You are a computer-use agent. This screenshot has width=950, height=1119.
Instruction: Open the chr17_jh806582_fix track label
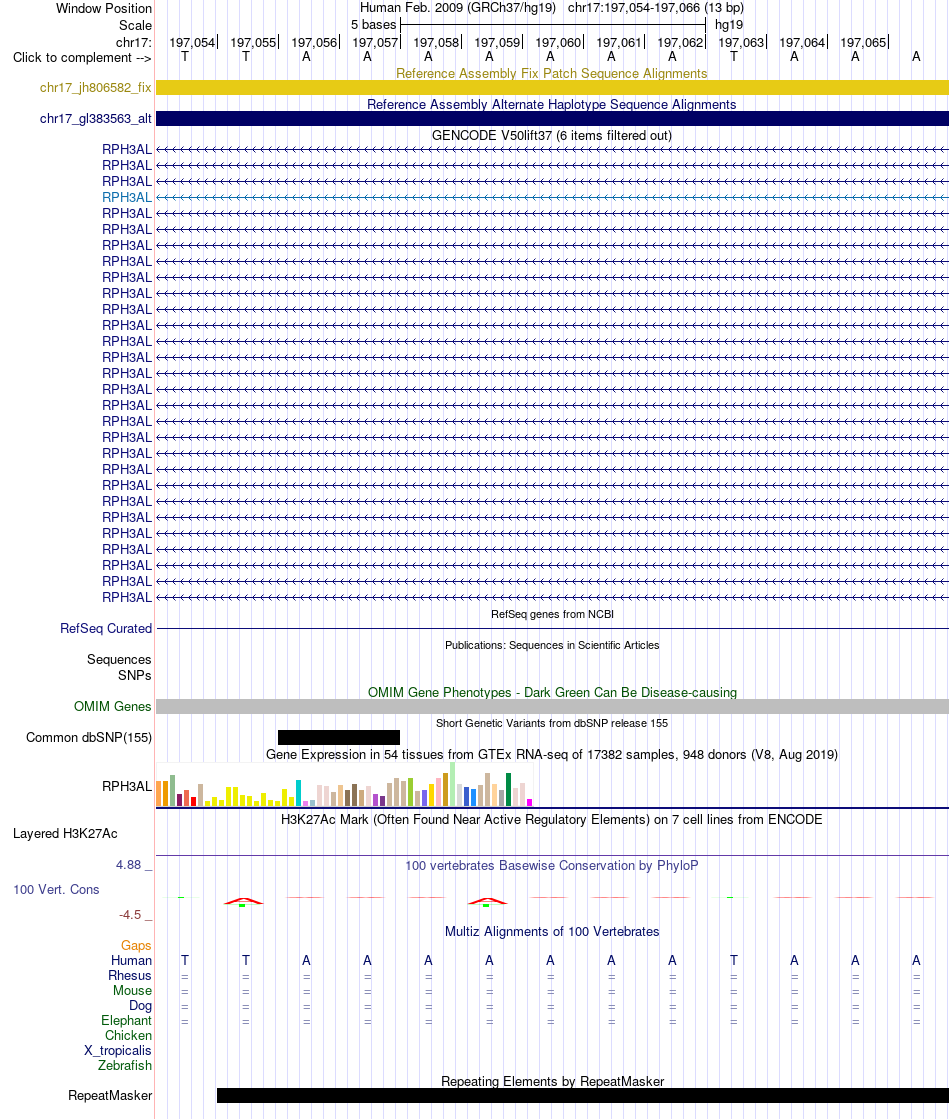(x=96, y=88)
